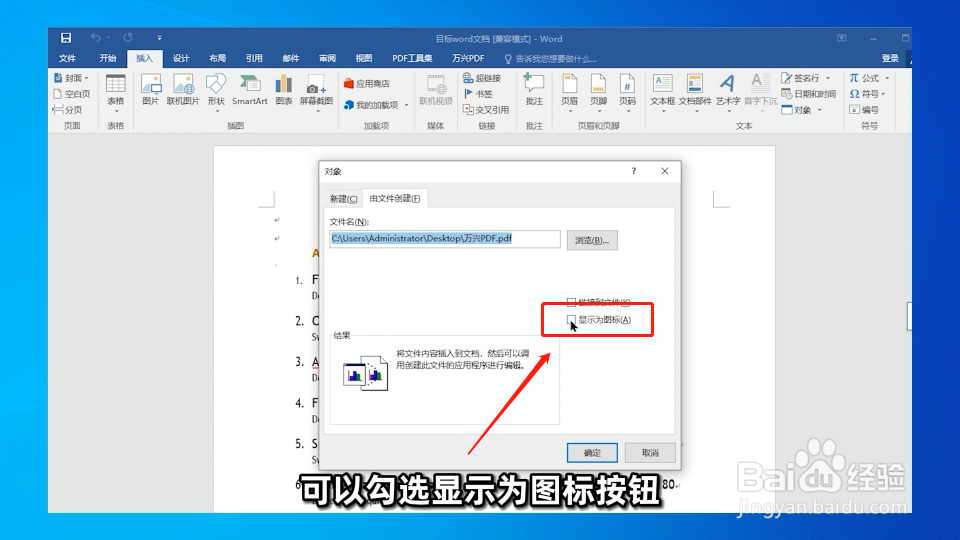Undo the last action

coord(96,38)
